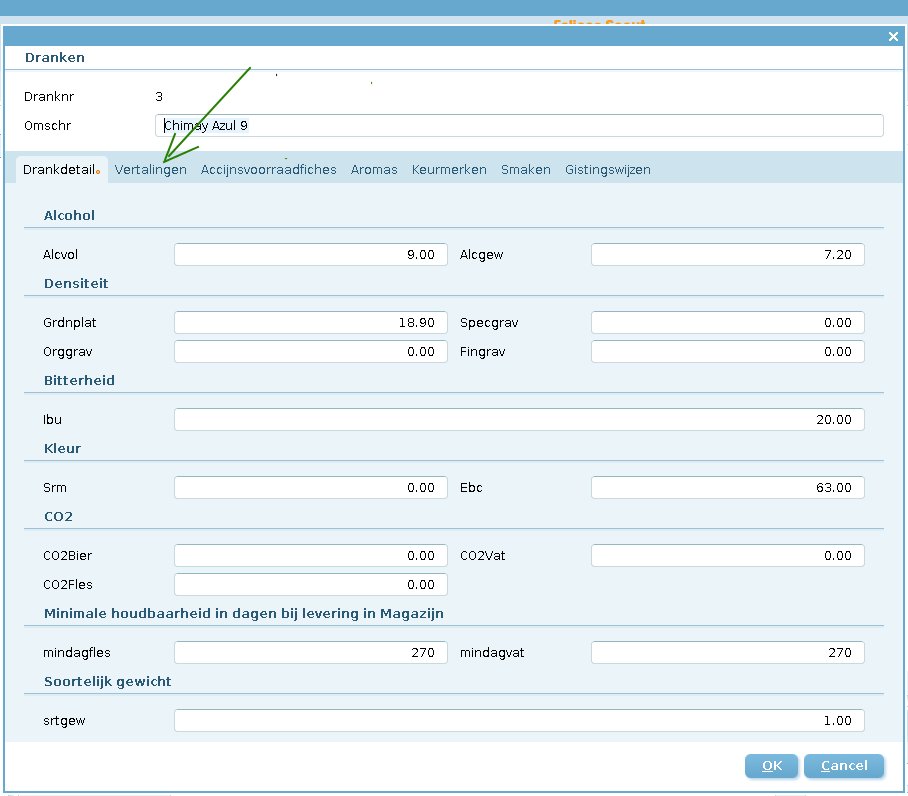Click into the srtgew field

pyautogui.click(x=519, y=721)
